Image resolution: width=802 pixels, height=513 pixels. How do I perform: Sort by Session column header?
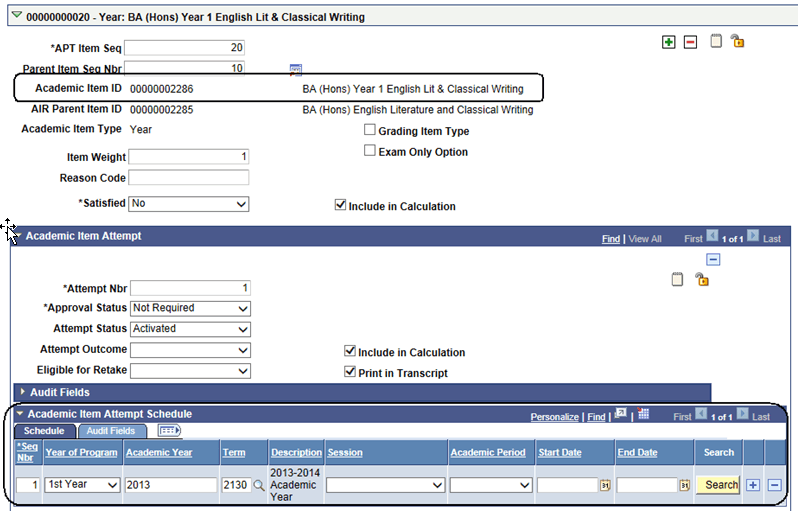pos(345,453)
